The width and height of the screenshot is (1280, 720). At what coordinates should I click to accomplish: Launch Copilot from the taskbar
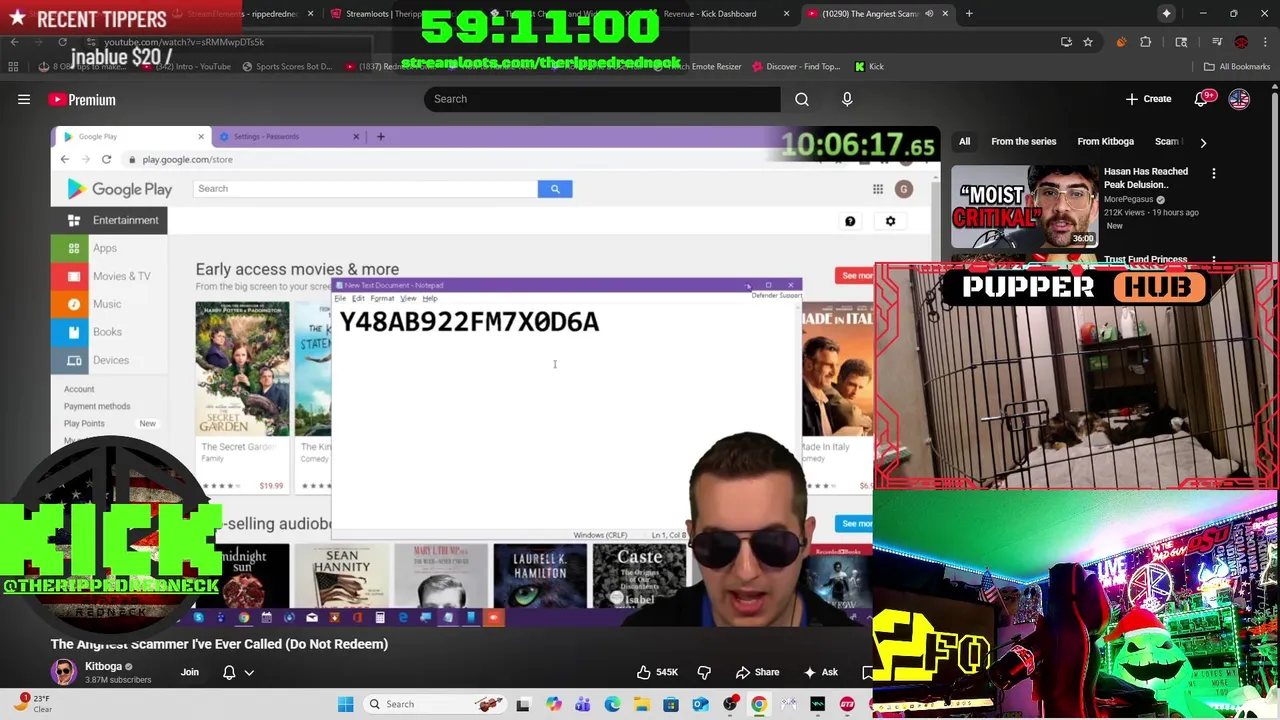553,704
